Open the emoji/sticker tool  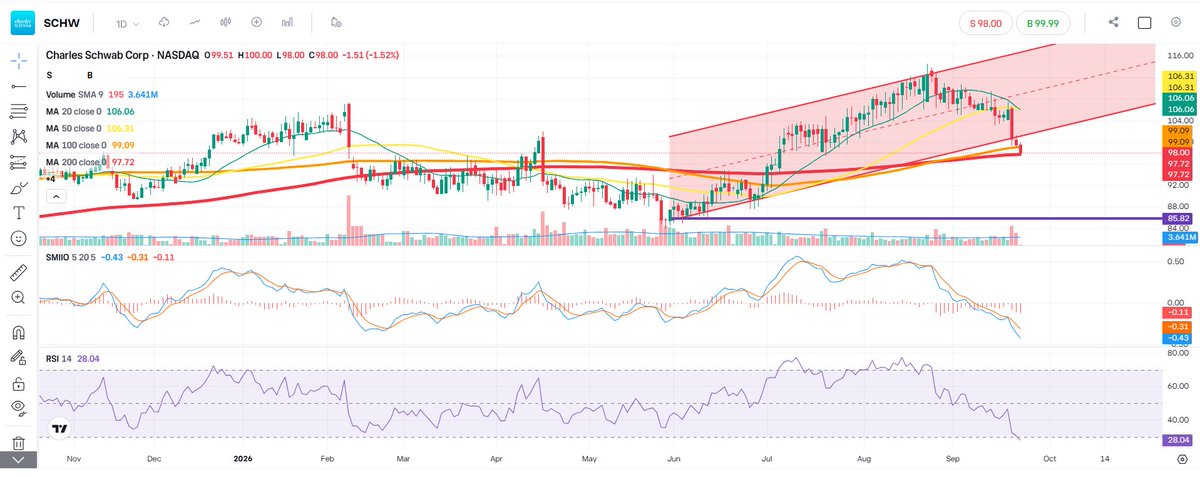tap(18, 238)
